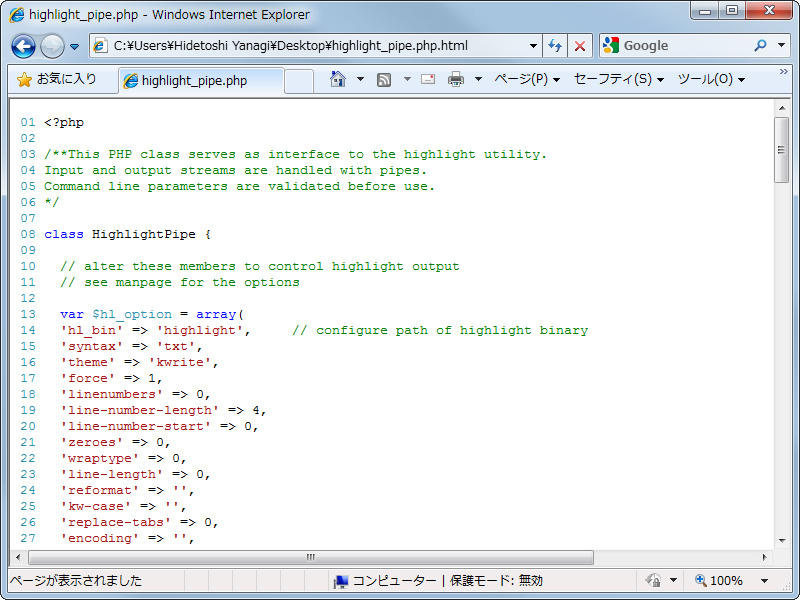Open the ページ(P) menu

coord(528,79)
